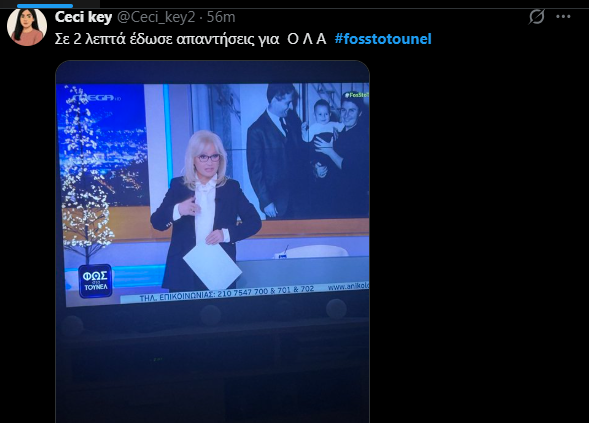
Task: Open the three-dot more options menu
Action: pos(563,17)
